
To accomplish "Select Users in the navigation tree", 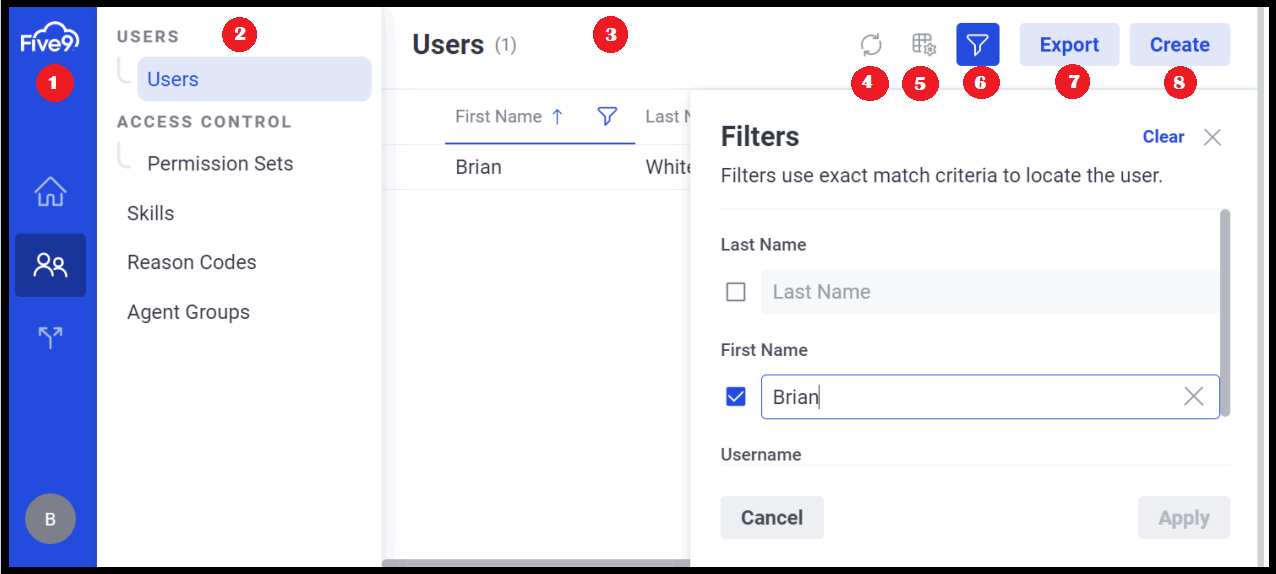I will click(173, 79).
